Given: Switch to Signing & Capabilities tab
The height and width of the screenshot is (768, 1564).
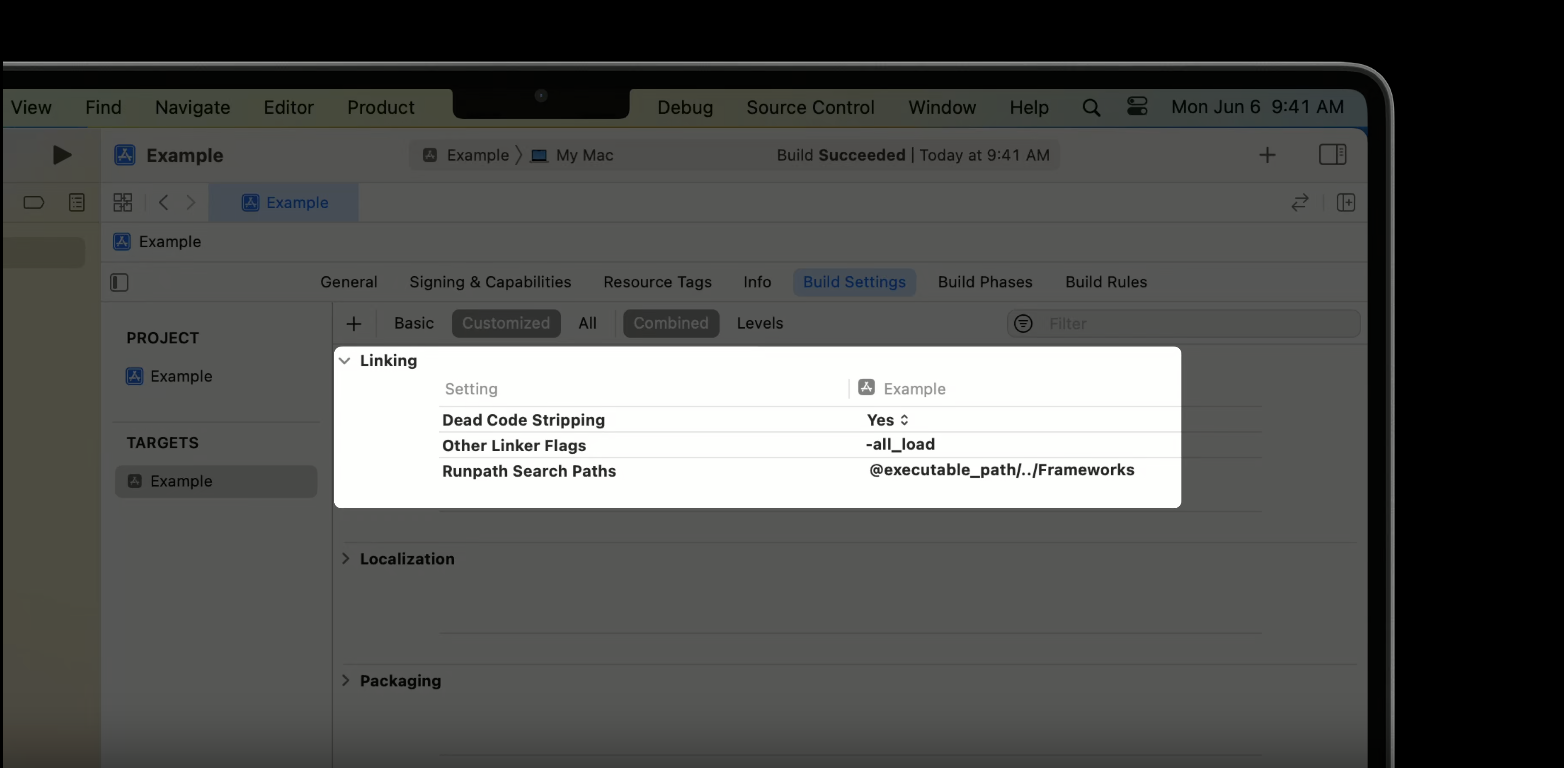Looking at the screenshot, I should pos(490,282).
